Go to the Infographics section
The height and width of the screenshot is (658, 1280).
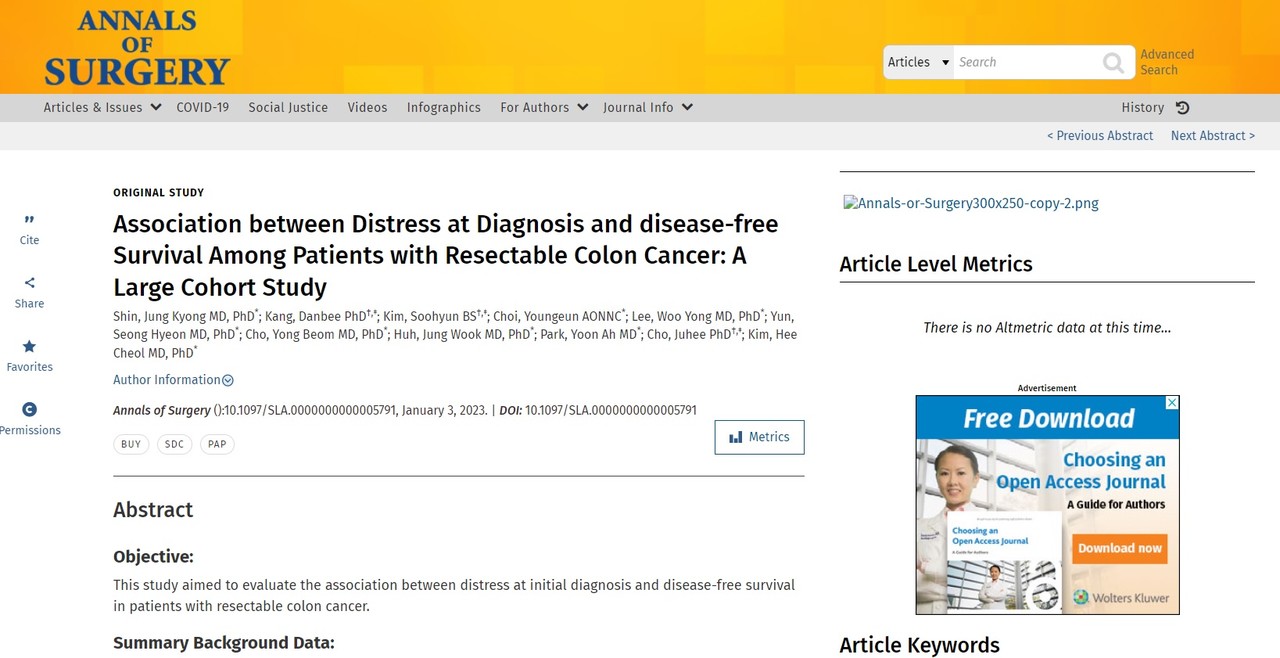point(443,108)
